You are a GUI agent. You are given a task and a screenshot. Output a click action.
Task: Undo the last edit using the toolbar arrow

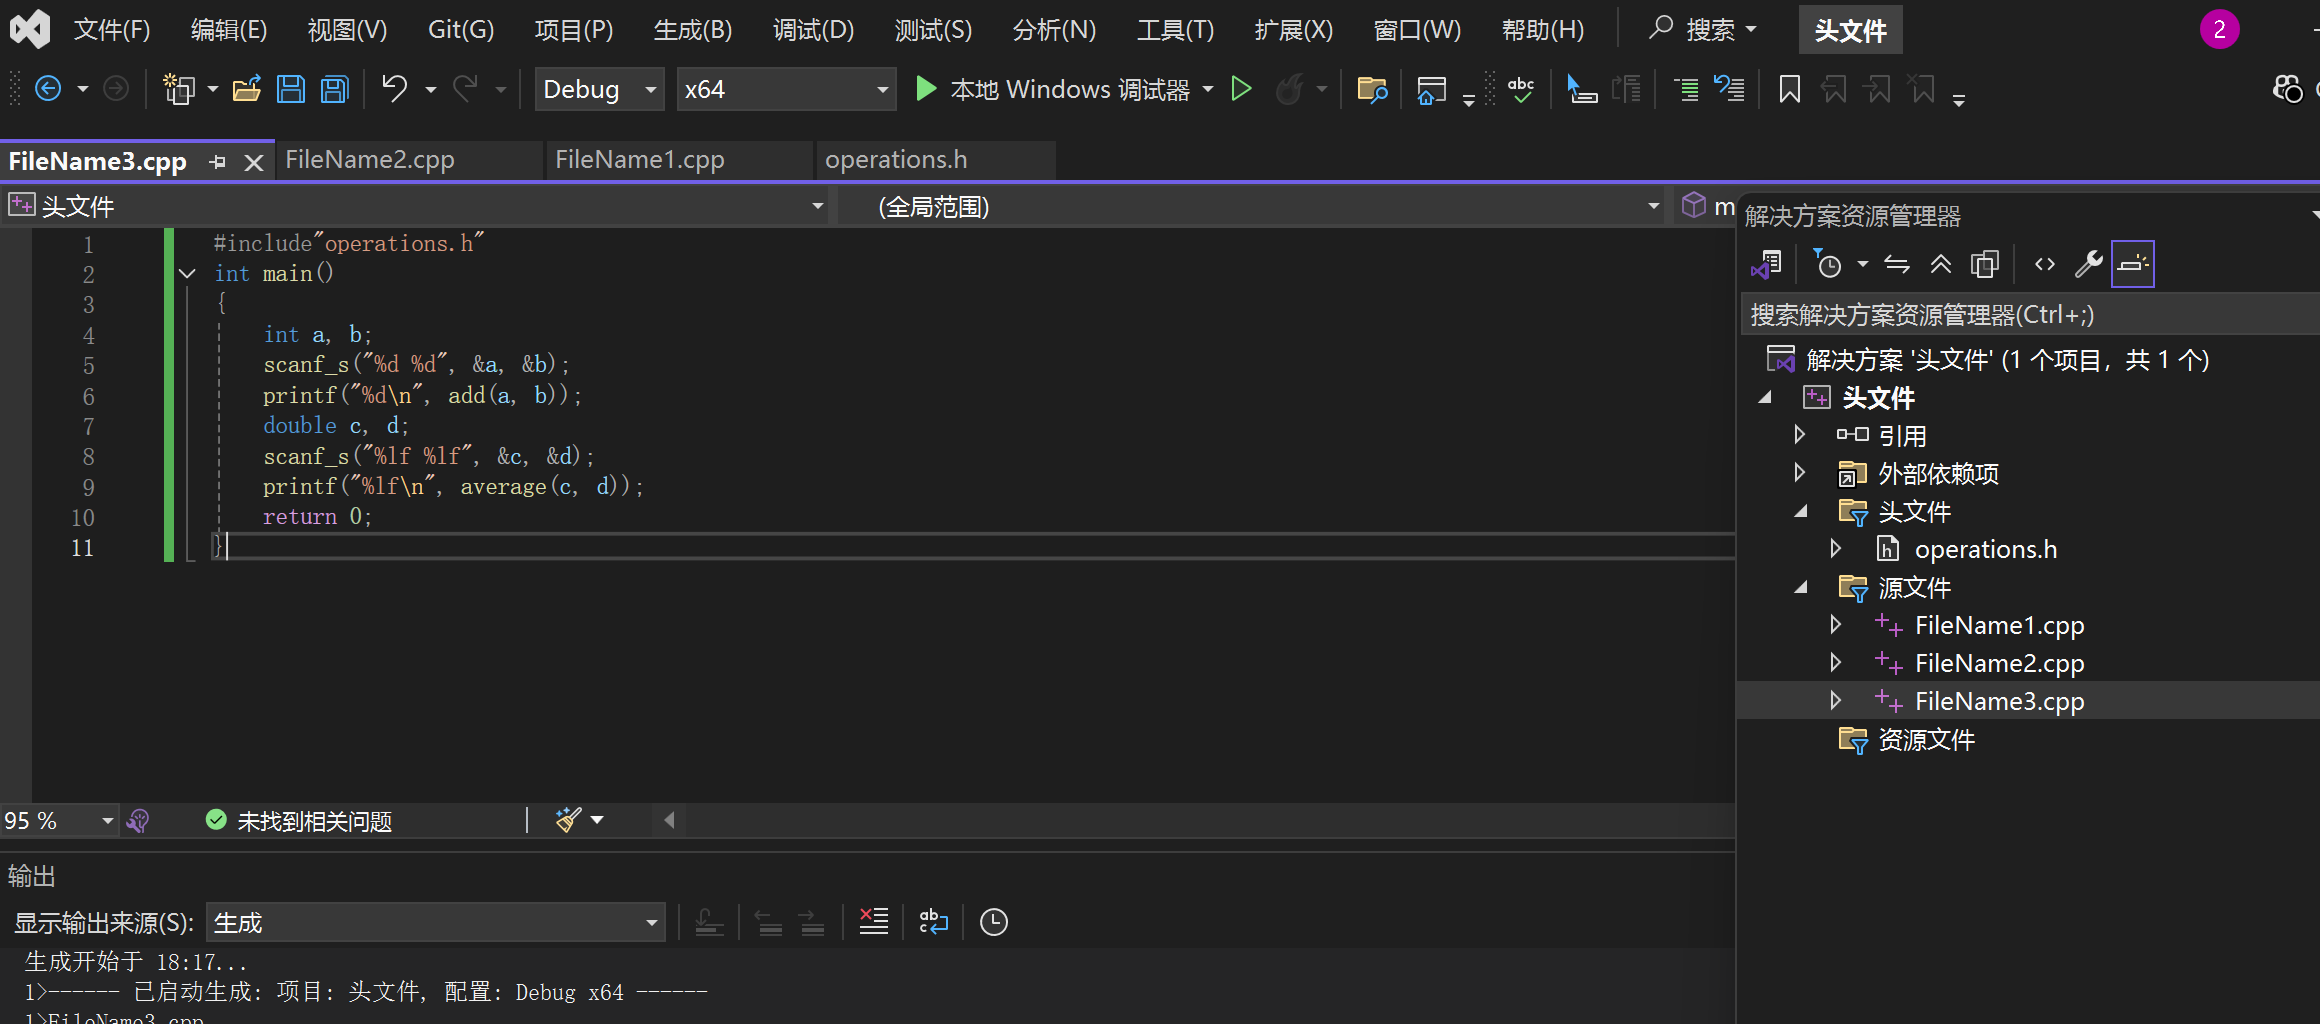(395, 89)
